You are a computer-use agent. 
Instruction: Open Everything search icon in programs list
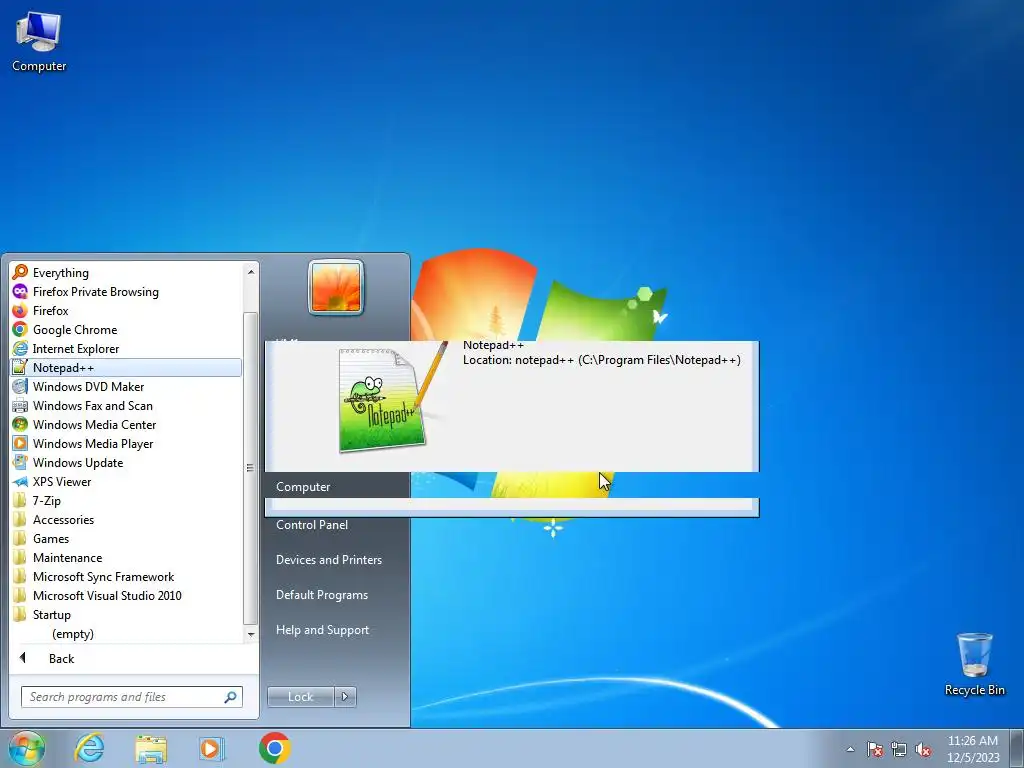point(20,272)
